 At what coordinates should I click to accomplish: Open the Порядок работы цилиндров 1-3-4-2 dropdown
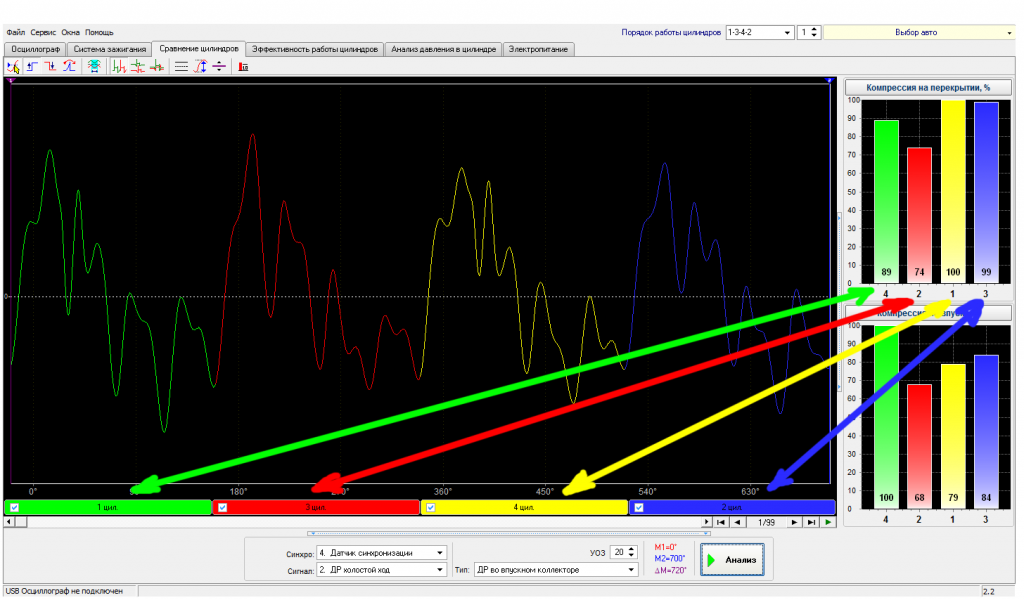(x=788, y=33)
